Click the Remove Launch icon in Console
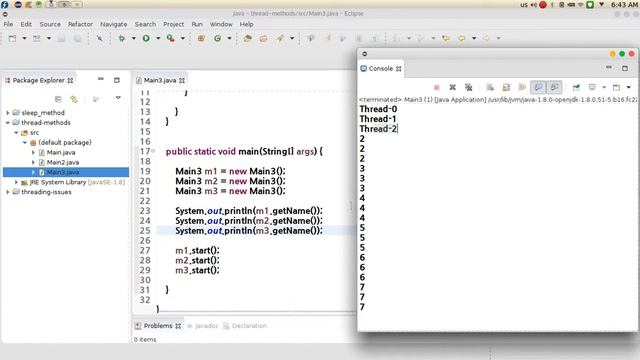This screenshot has width=640, height=360. [x=452, y=87]
